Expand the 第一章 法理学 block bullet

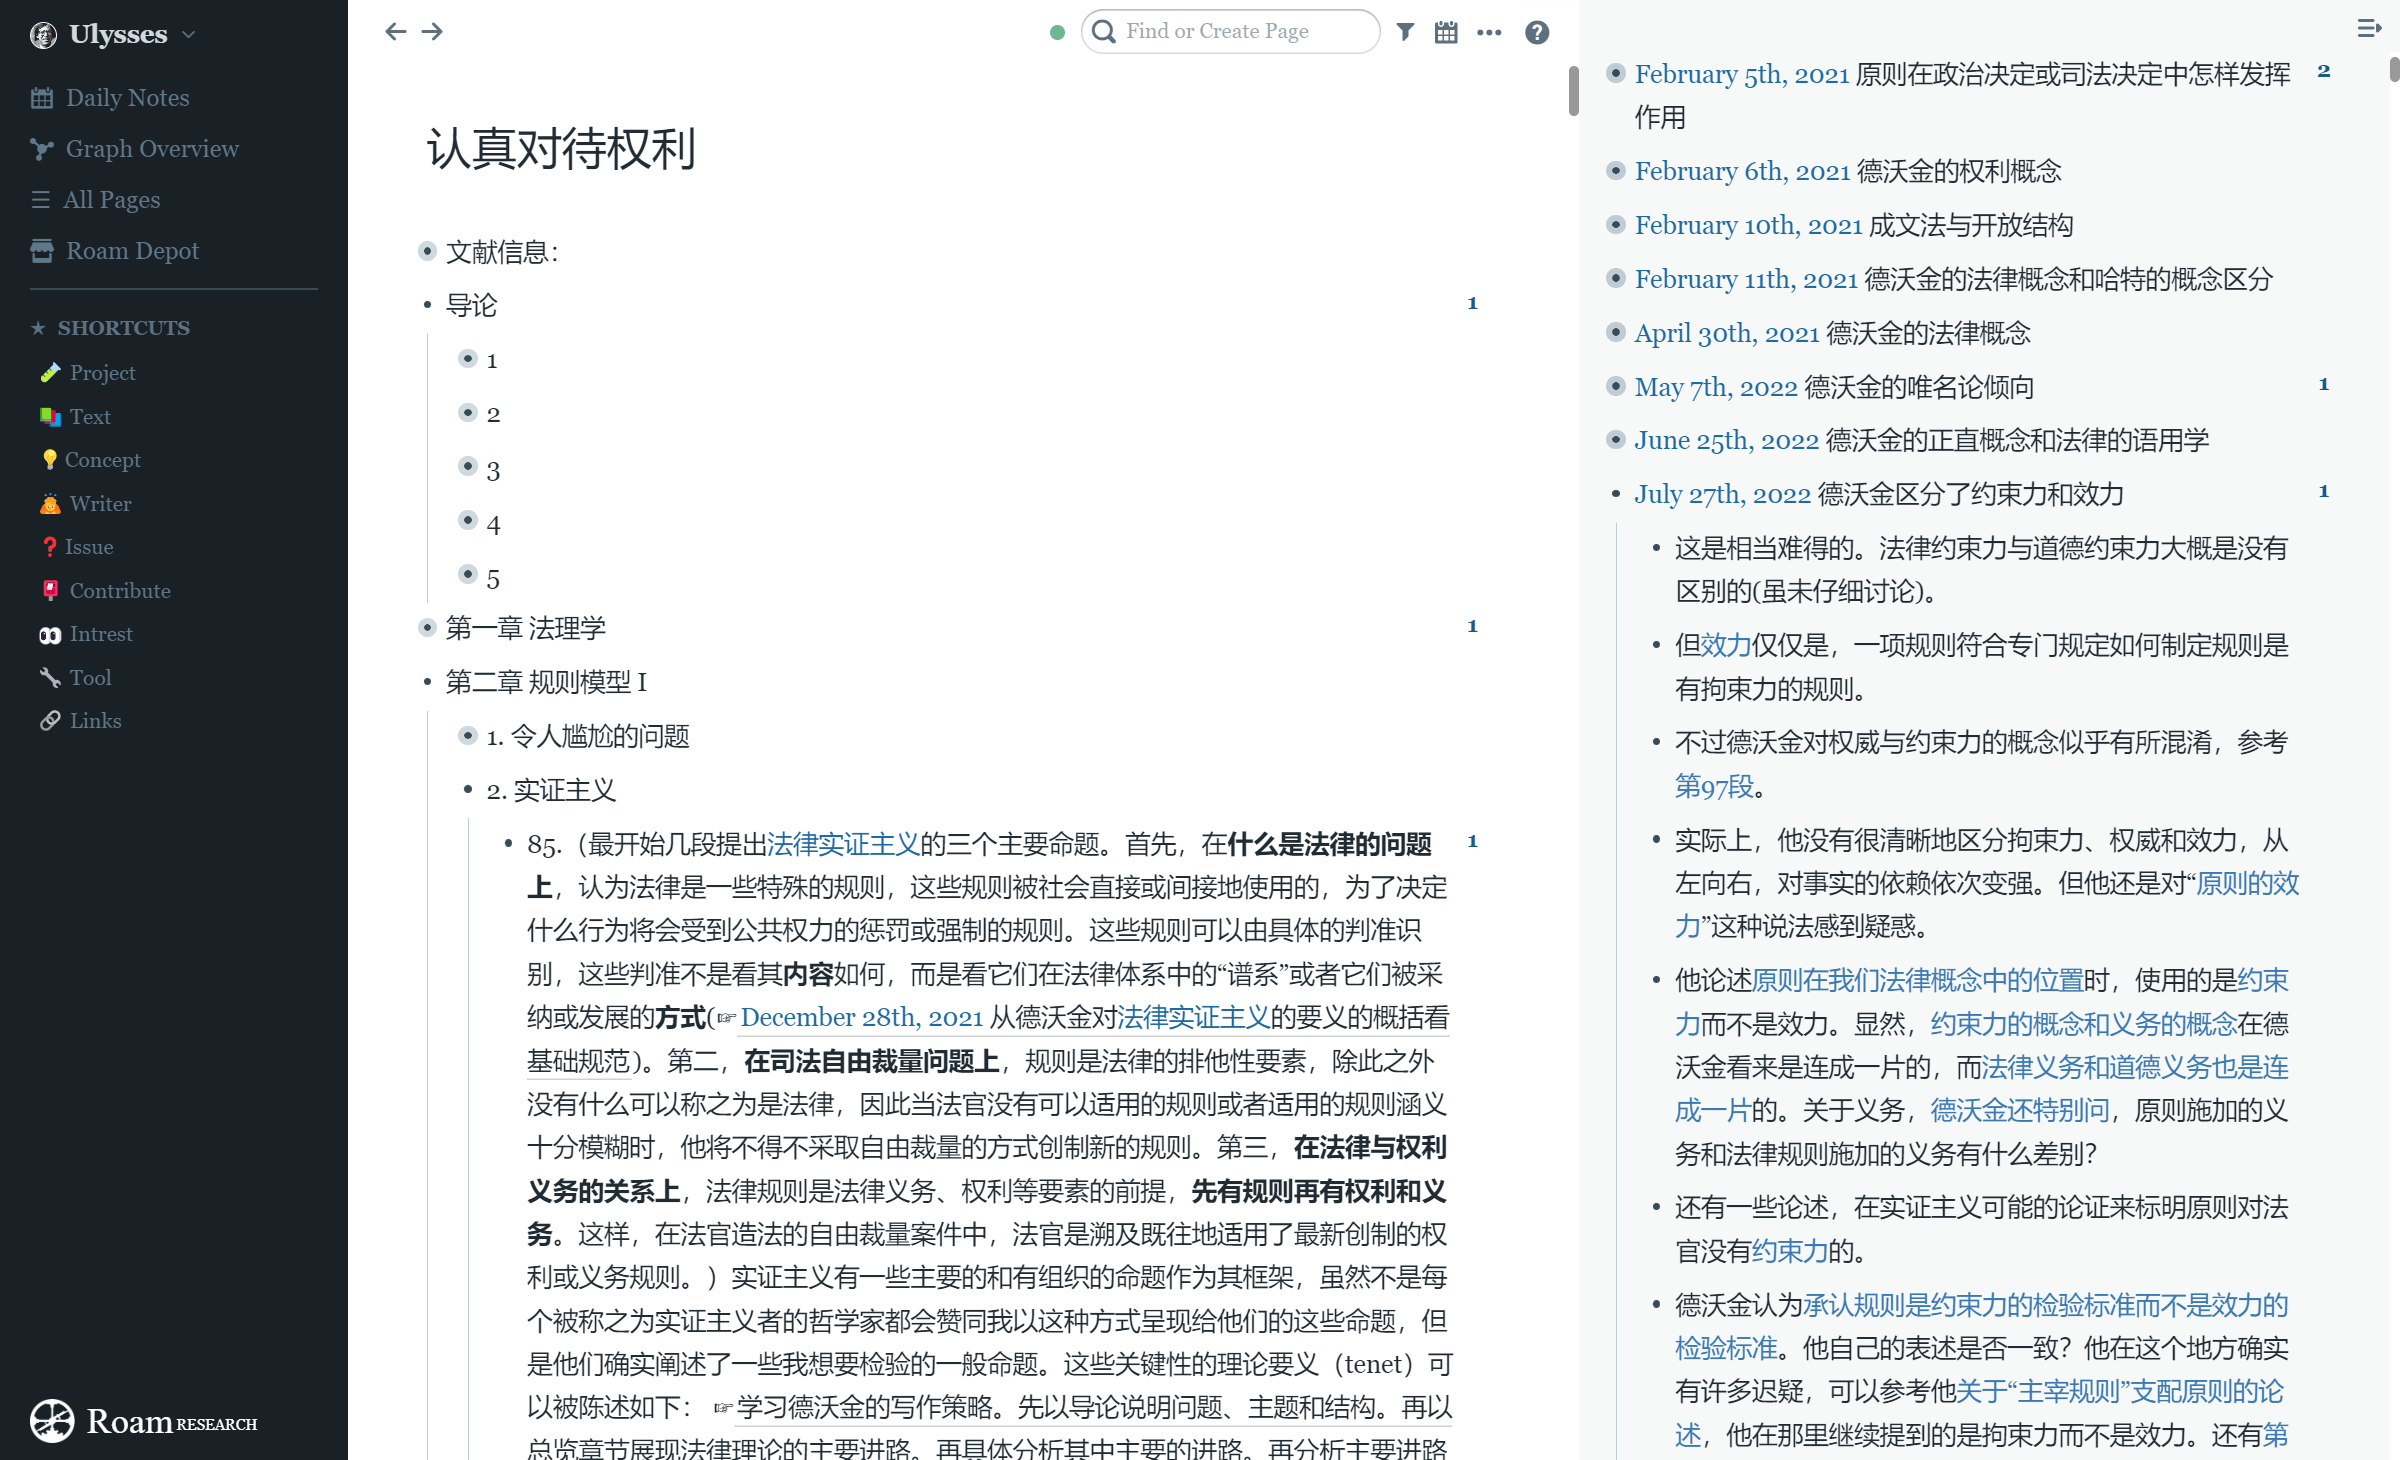pos(427,628)
